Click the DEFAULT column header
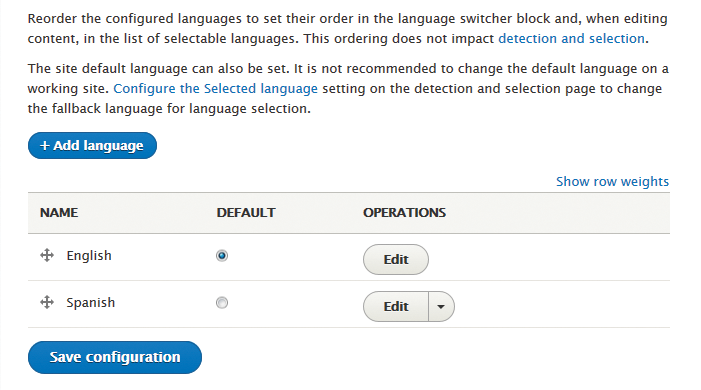Viewport: 701px width, 390px height. click(246, 212)
